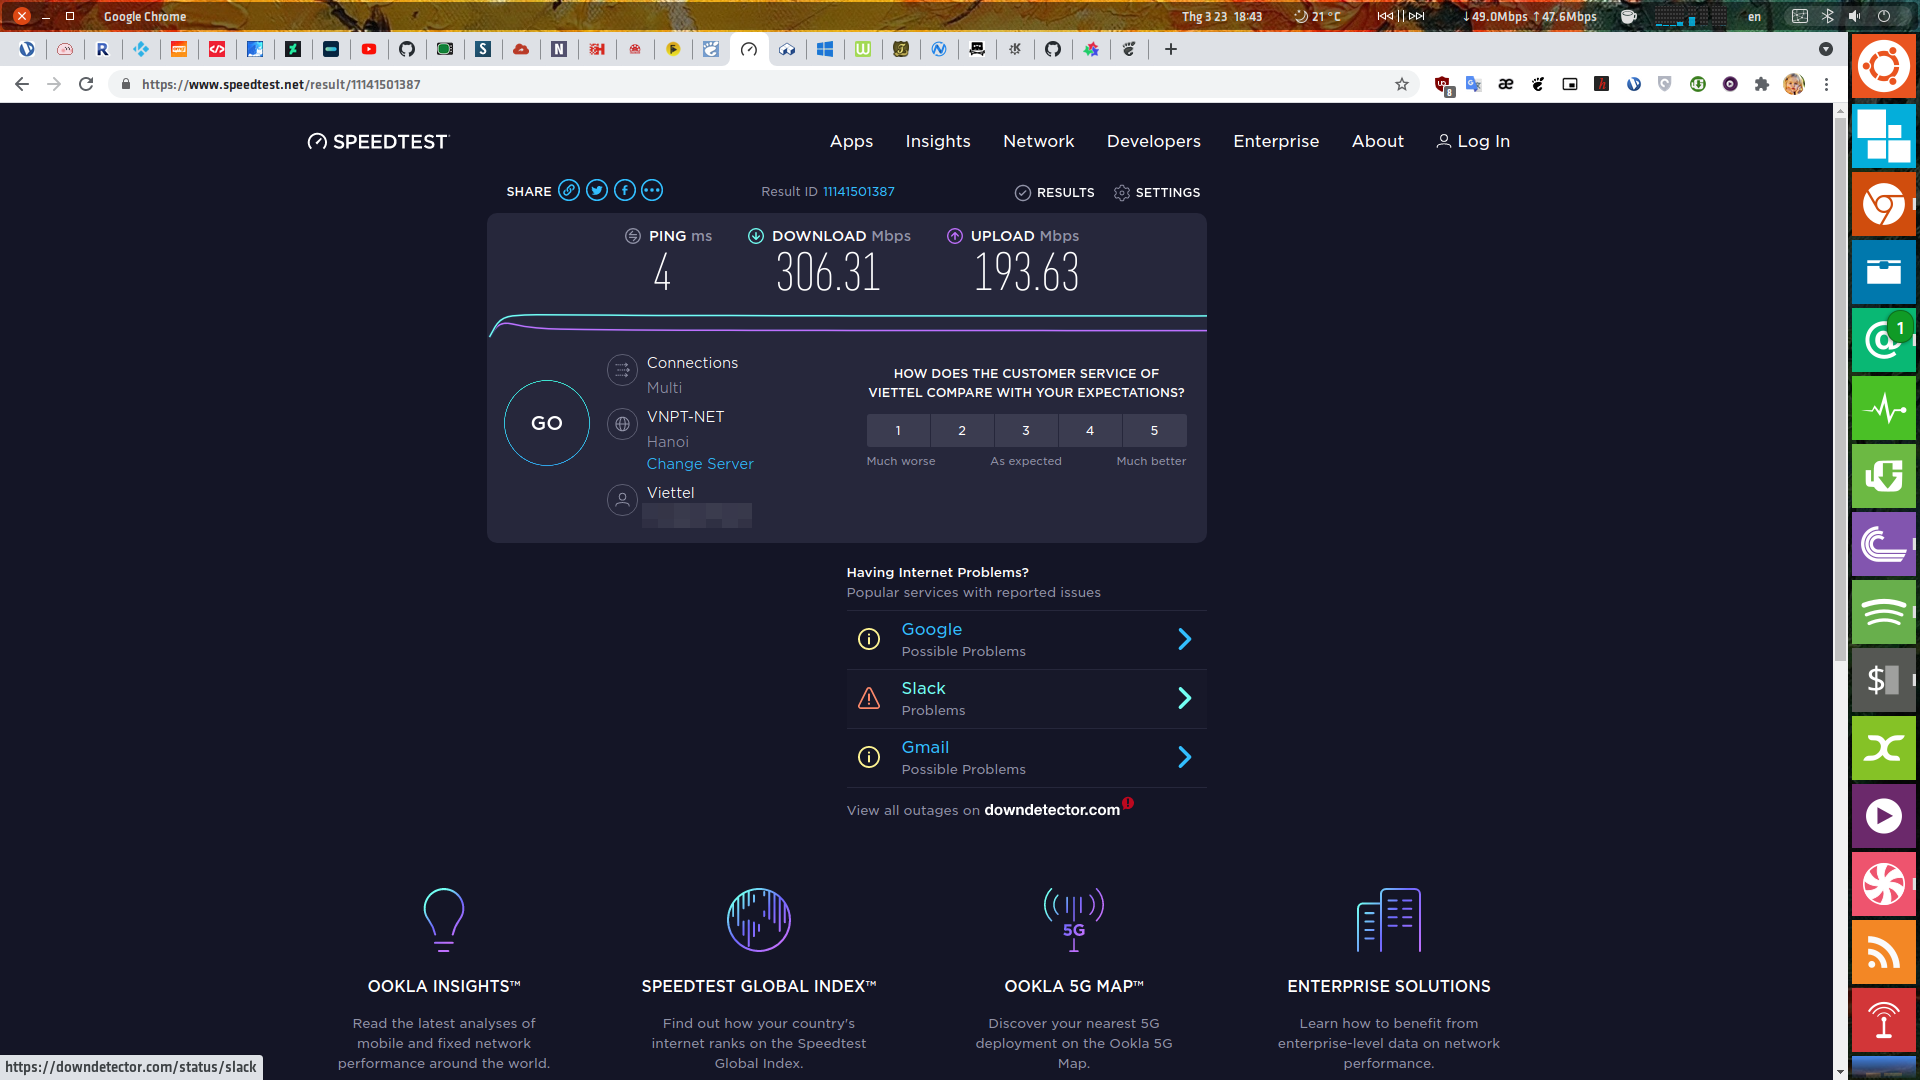Open the system monitor in the dock

tap(1884, 408)
